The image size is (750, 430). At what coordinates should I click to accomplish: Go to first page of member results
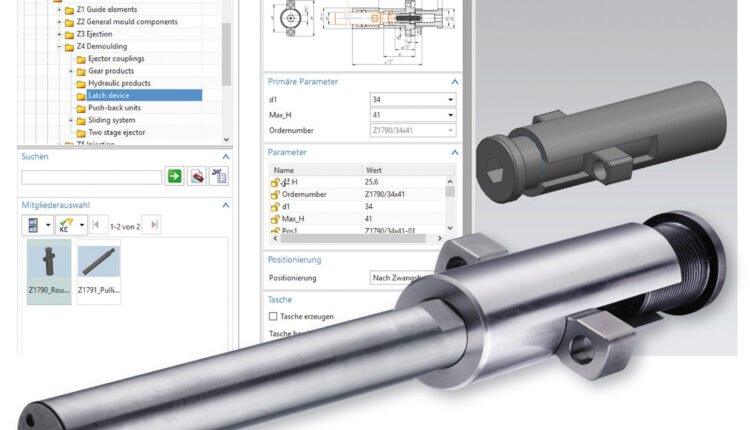[x=96, y=225]
